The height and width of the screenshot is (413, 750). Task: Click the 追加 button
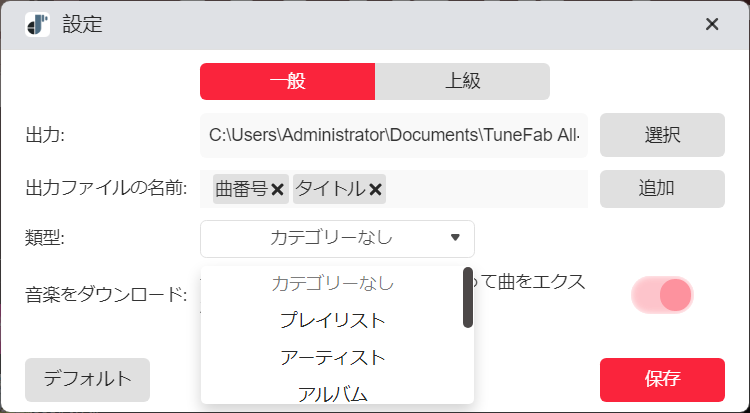(x=661, y=188)
